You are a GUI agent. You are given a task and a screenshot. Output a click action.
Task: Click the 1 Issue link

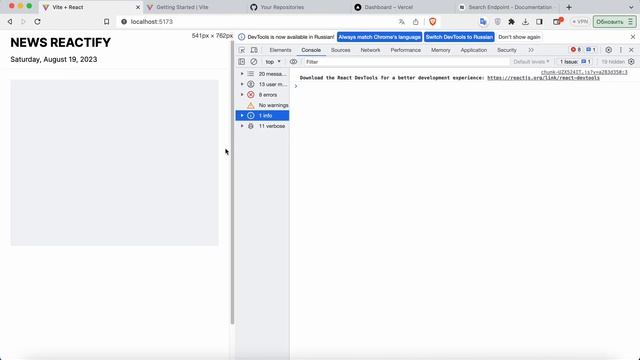tap(575, 62)
